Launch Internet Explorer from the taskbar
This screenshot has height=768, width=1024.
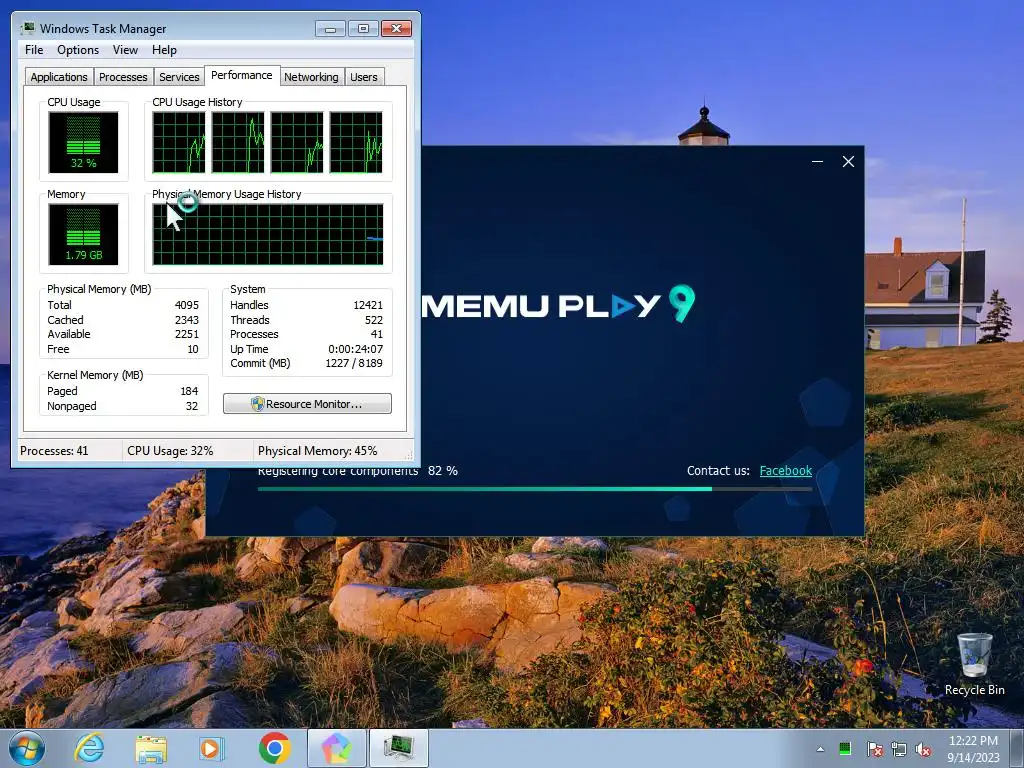[89, 748]
